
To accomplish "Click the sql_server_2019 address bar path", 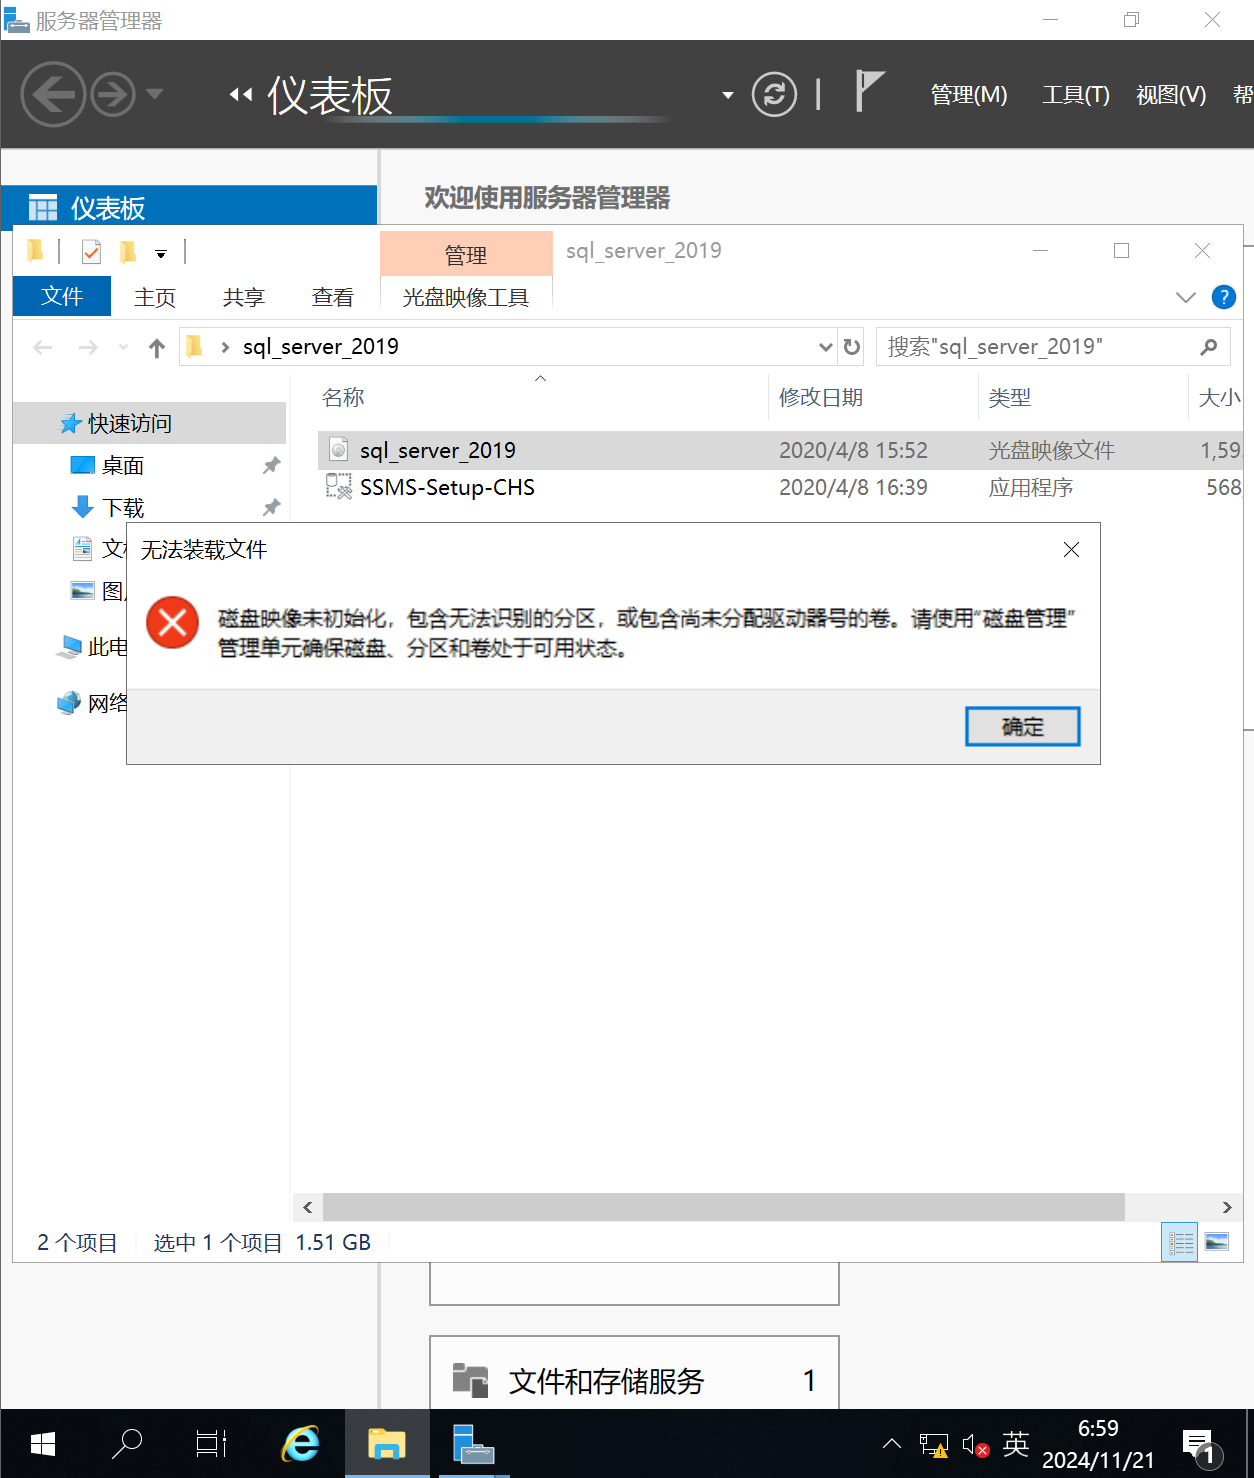I will 320,347.
